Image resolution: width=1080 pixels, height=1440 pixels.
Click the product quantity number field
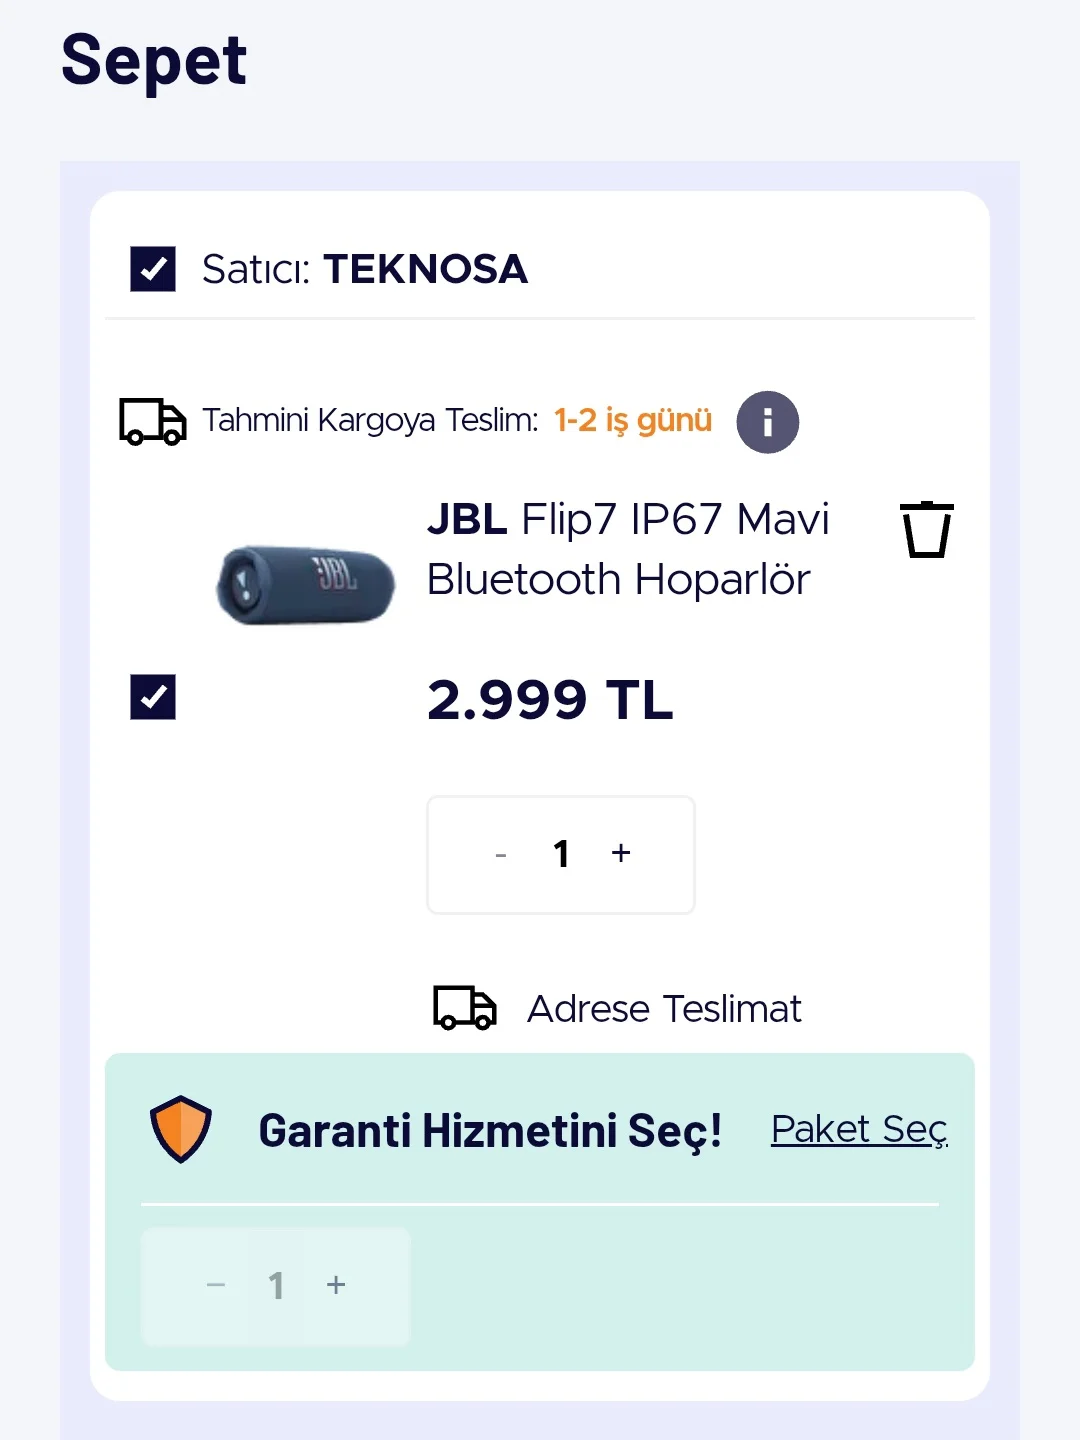click(x=561, y=854)
